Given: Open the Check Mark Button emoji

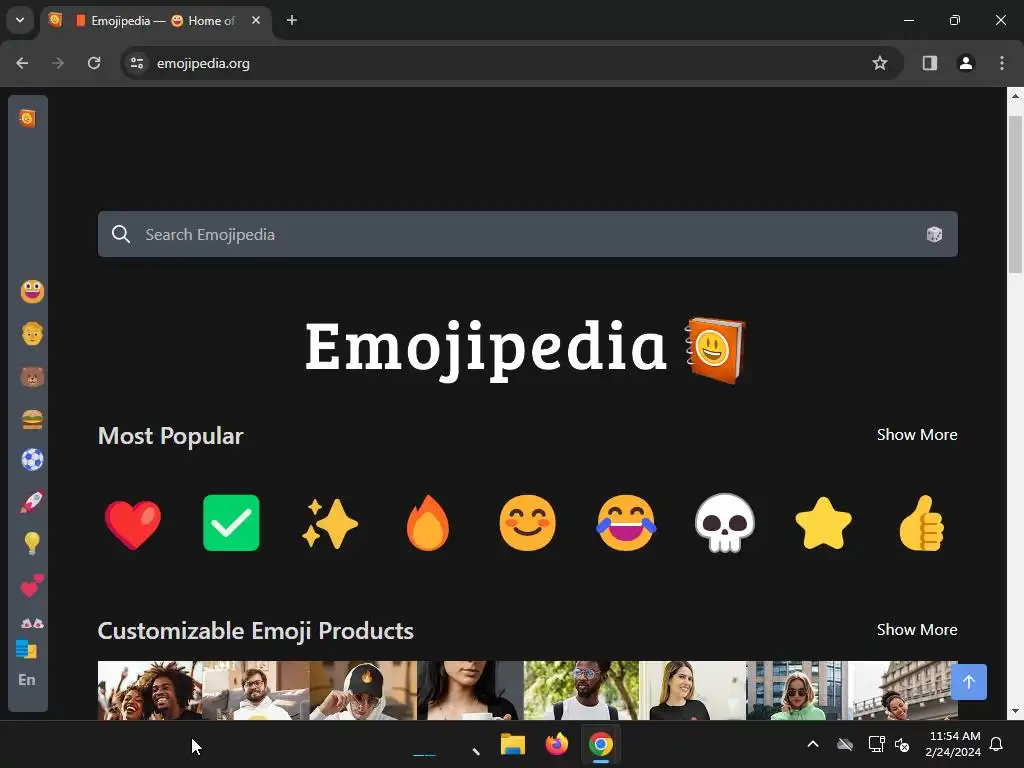Looking at the screenshot, I should click(231, 523).
